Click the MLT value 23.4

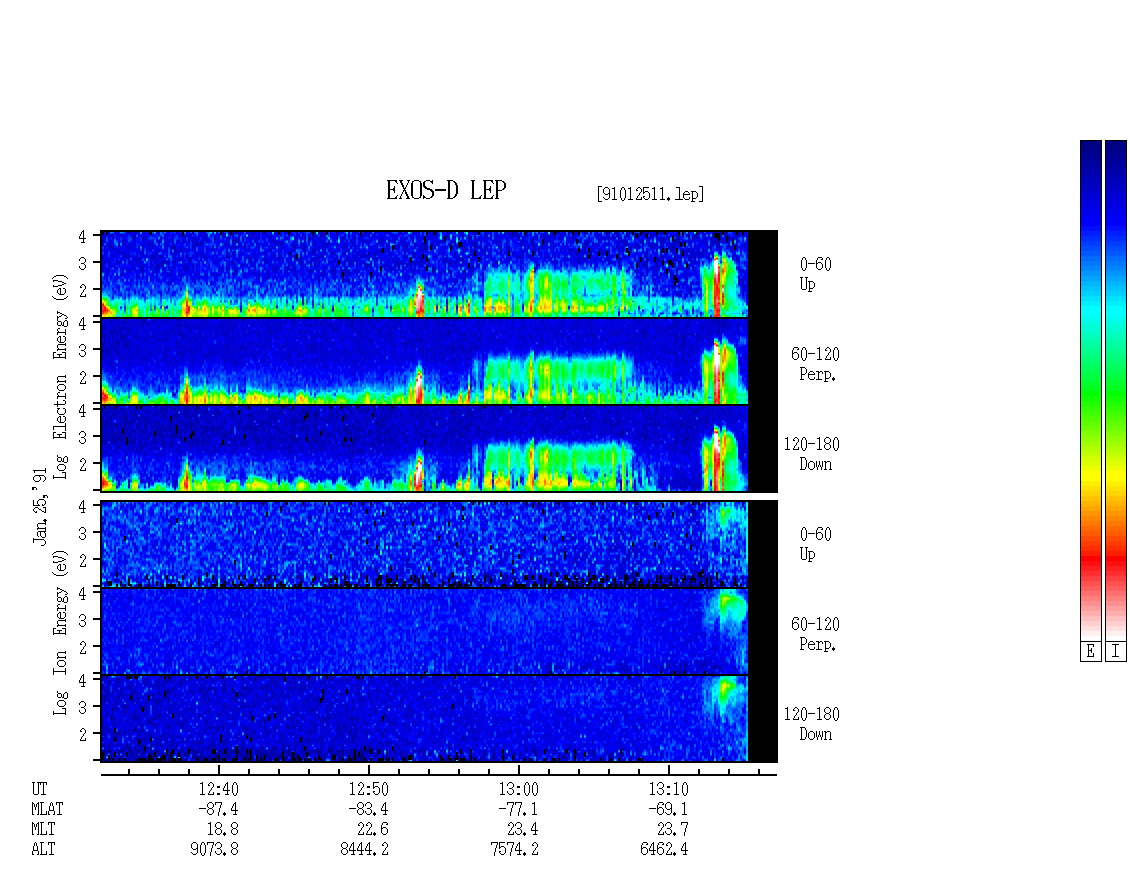pyautogui.click(x=522, y=830)
